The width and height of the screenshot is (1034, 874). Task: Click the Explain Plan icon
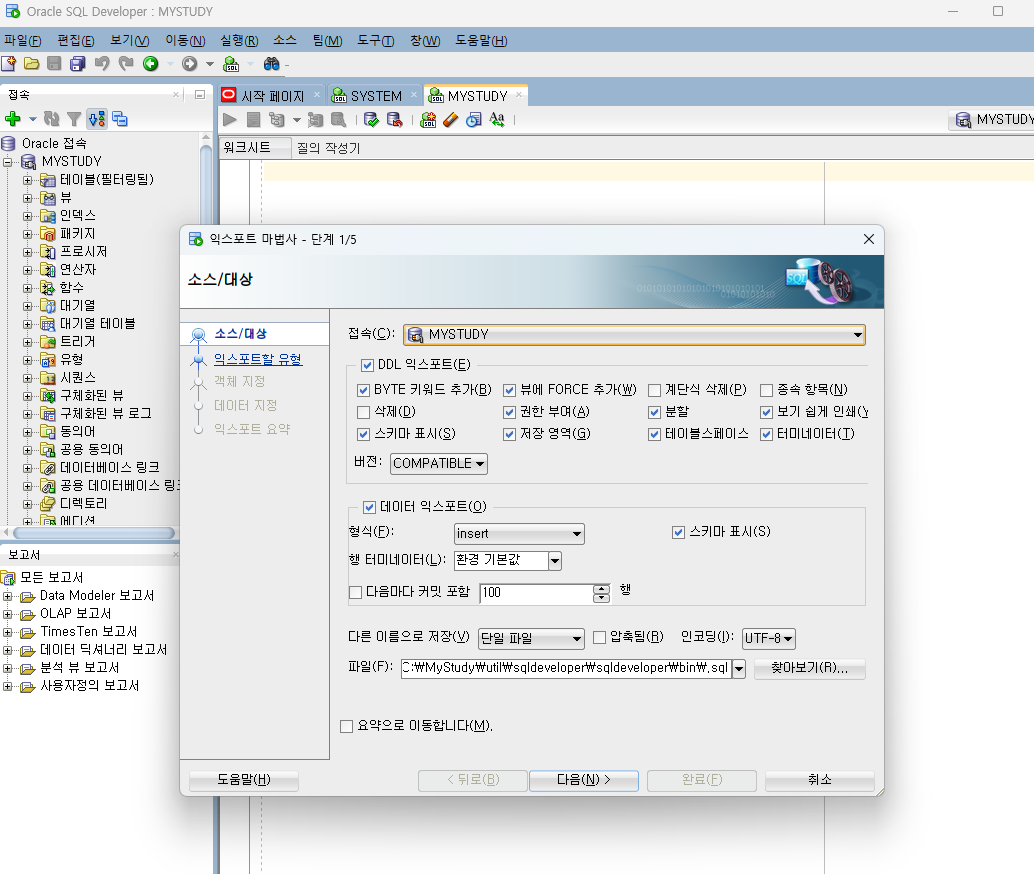point(276,119)
